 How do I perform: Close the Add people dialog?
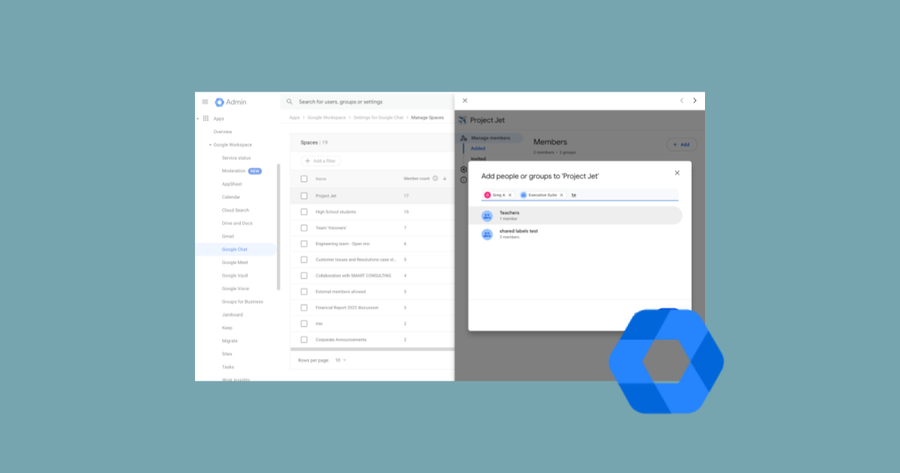pos(677,173)
